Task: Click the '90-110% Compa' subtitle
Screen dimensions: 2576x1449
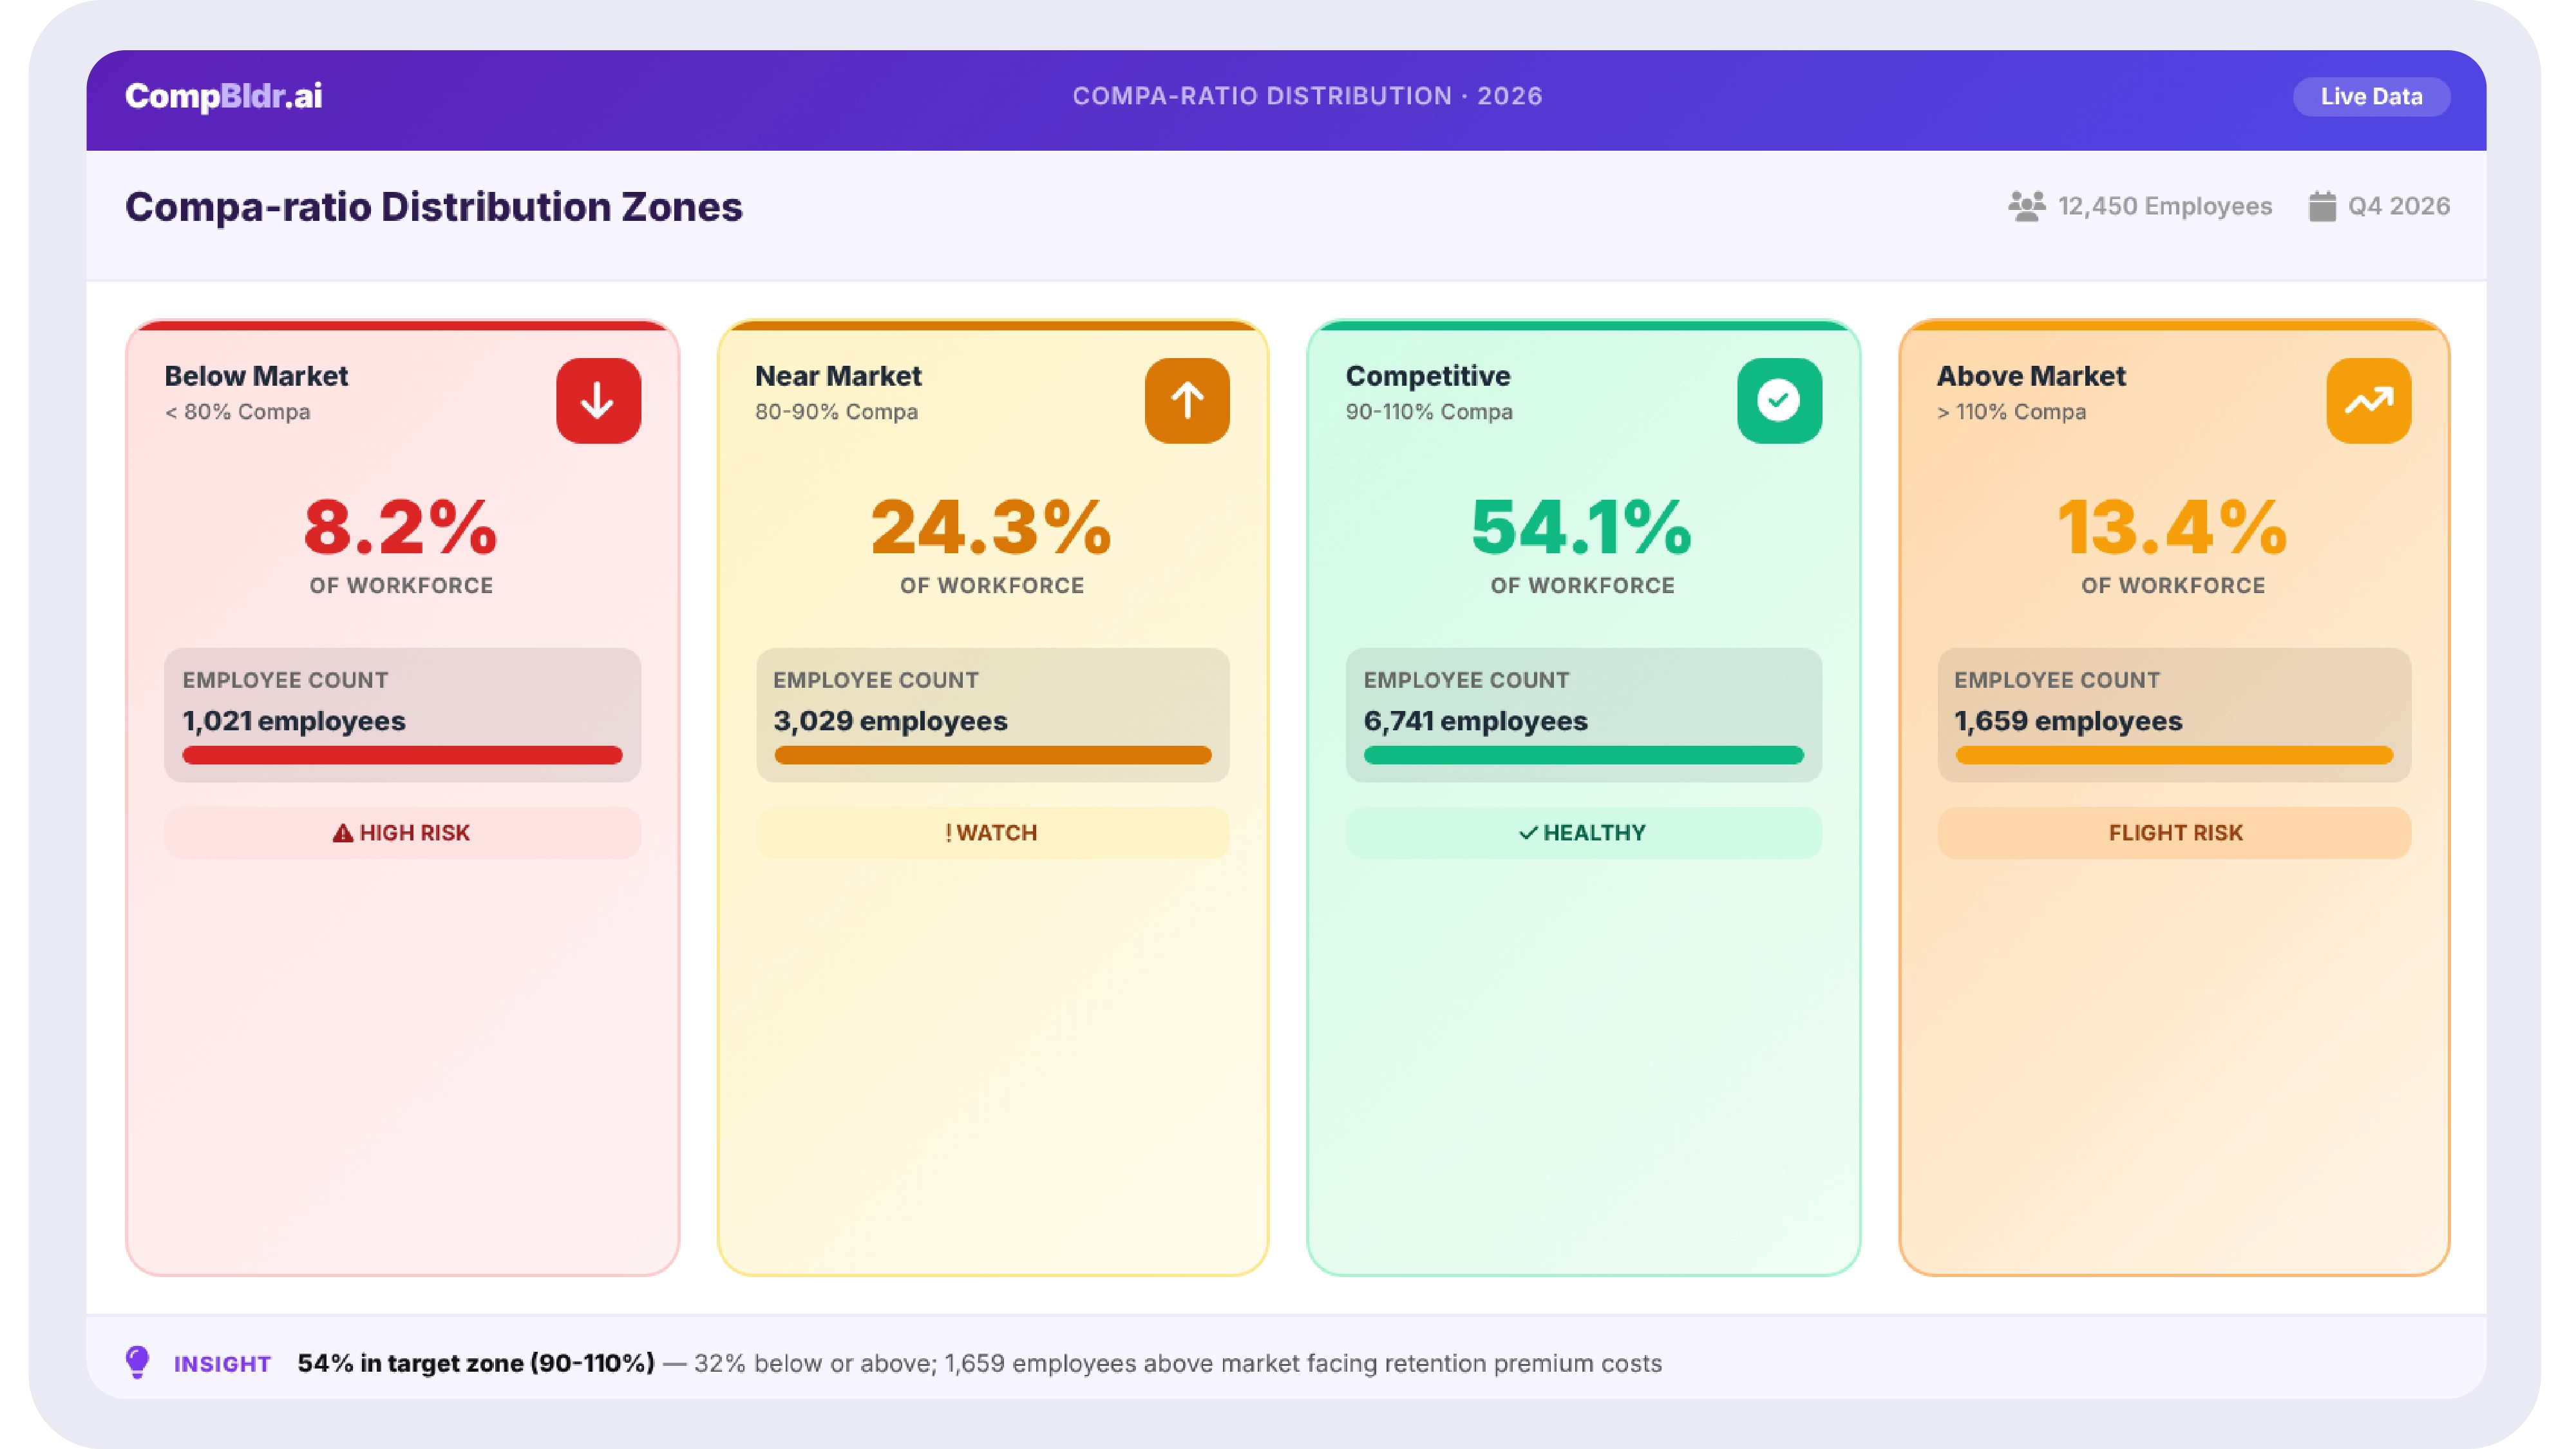Action: (x=1429, y=412)
